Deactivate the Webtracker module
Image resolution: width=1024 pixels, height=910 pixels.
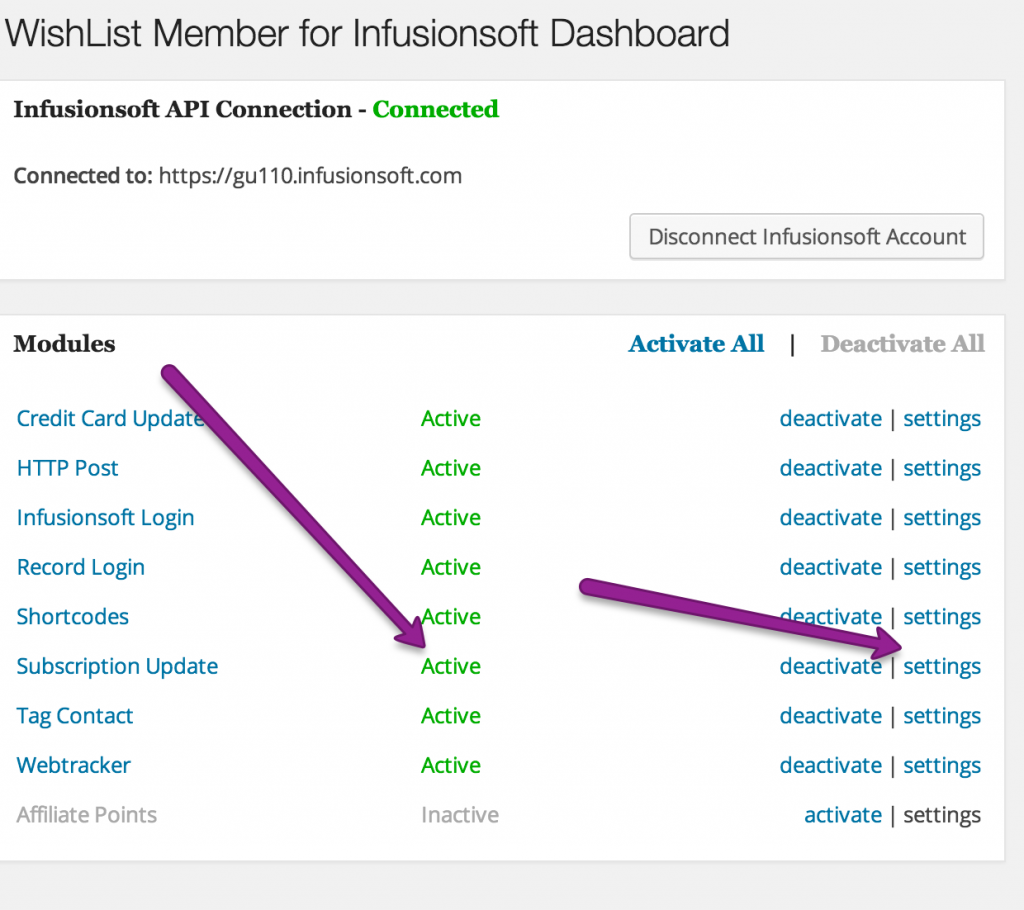tap(831, 766)
